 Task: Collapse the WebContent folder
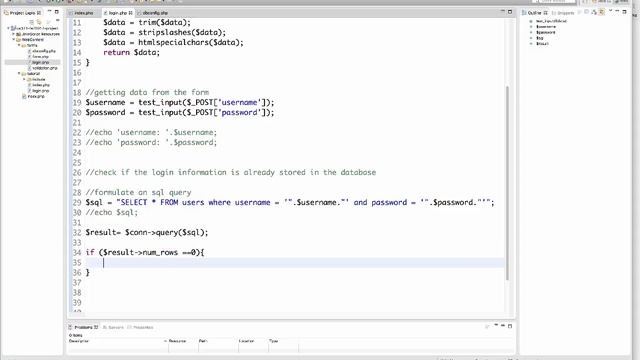[13, 40]
